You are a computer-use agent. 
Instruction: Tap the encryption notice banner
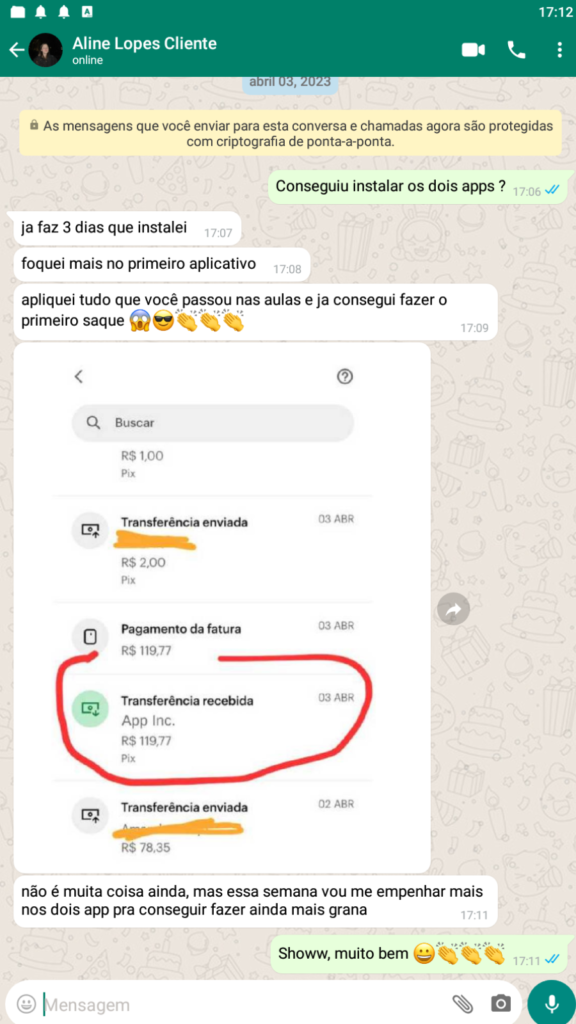coord(290,133)
